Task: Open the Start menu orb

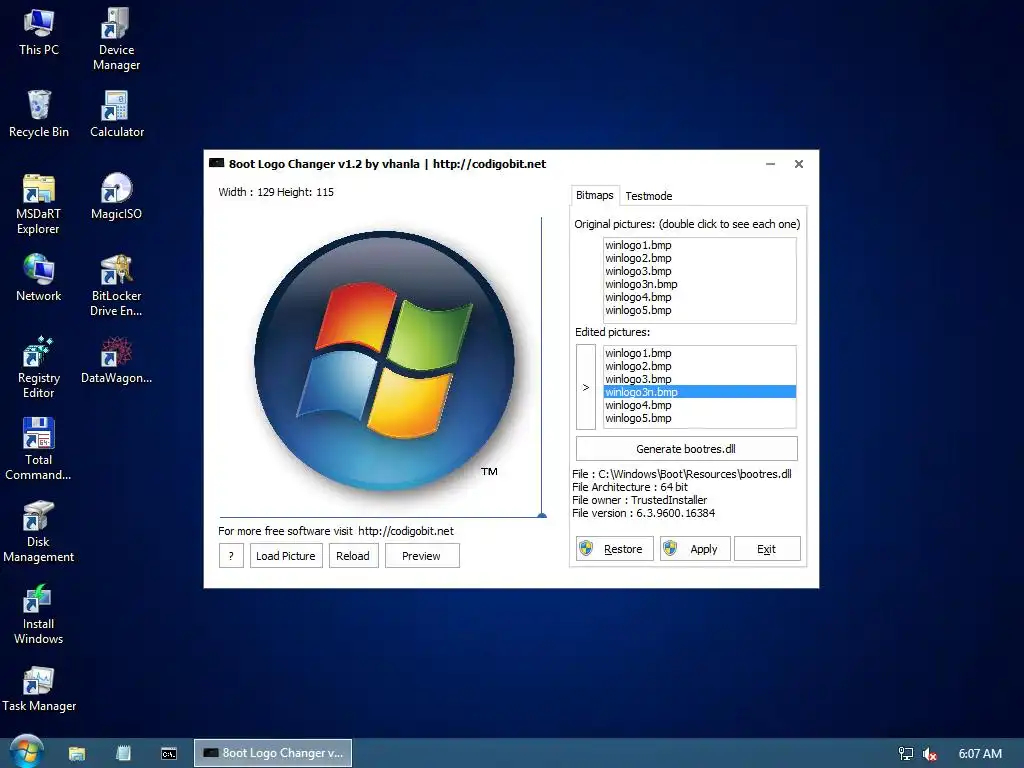Action: pos(26,752)
